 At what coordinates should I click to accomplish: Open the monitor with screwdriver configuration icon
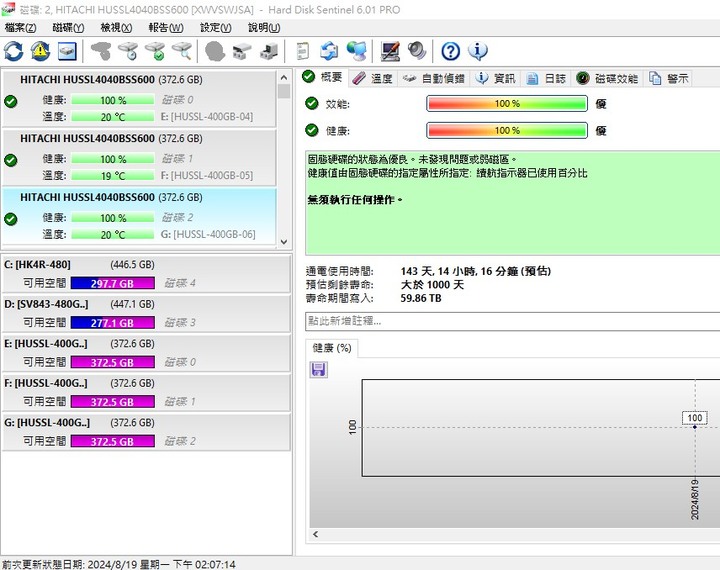coord(390,51)
